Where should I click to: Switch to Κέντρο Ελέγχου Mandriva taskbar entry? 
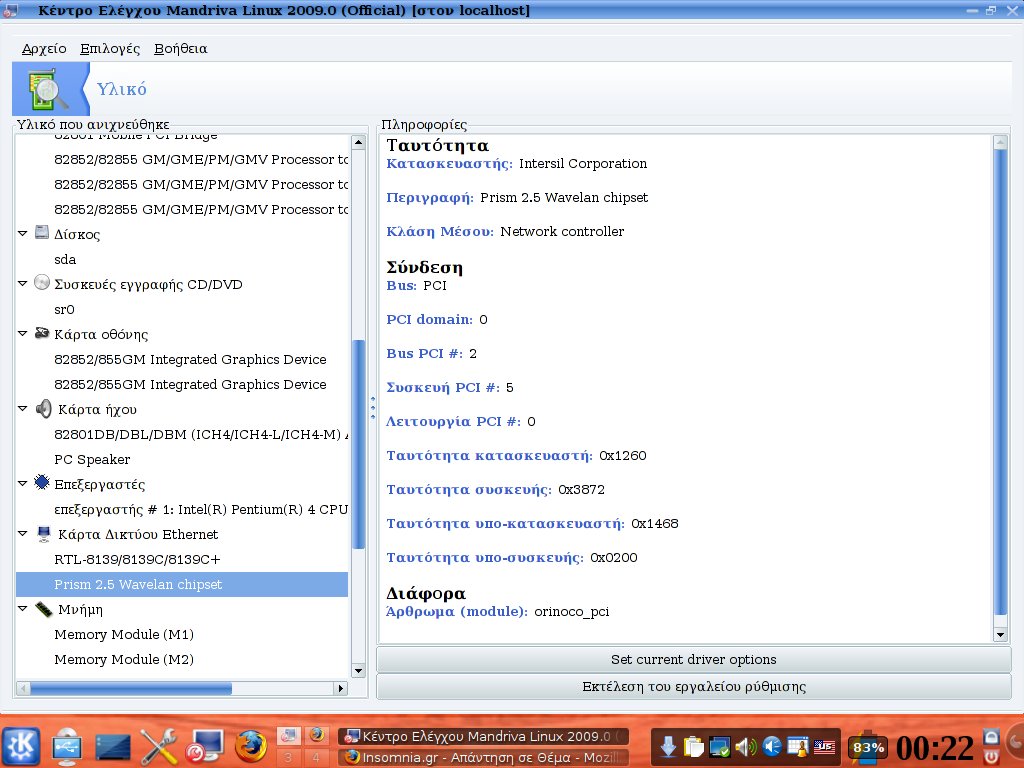pyautogui.click(x=483, y=737)
